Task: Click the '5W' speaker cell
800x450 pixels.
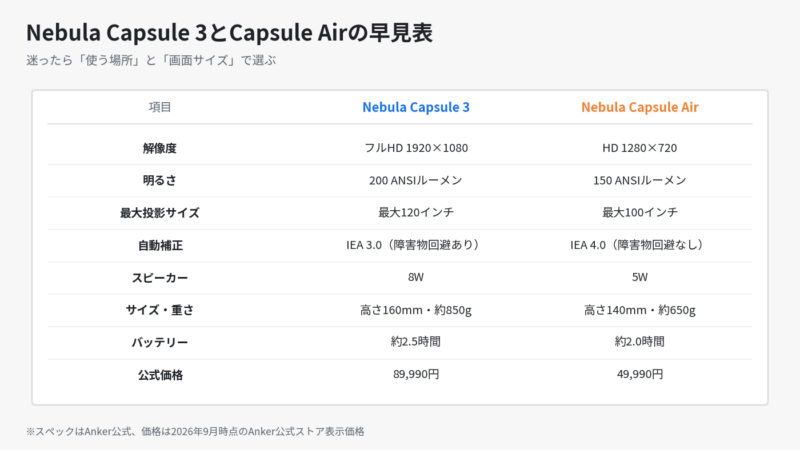Action: click(x=640, y=278)
